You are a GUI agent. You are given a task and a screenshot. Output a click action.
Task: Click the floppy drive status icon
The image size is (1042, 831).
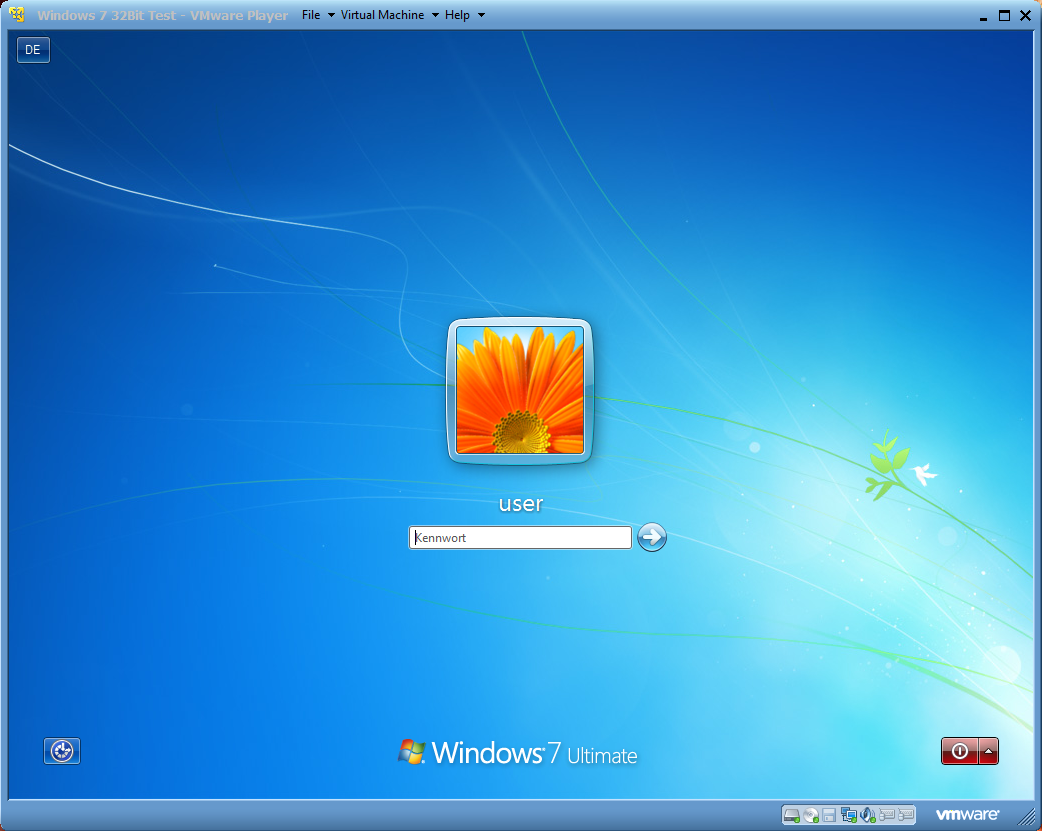coord(829,814)
